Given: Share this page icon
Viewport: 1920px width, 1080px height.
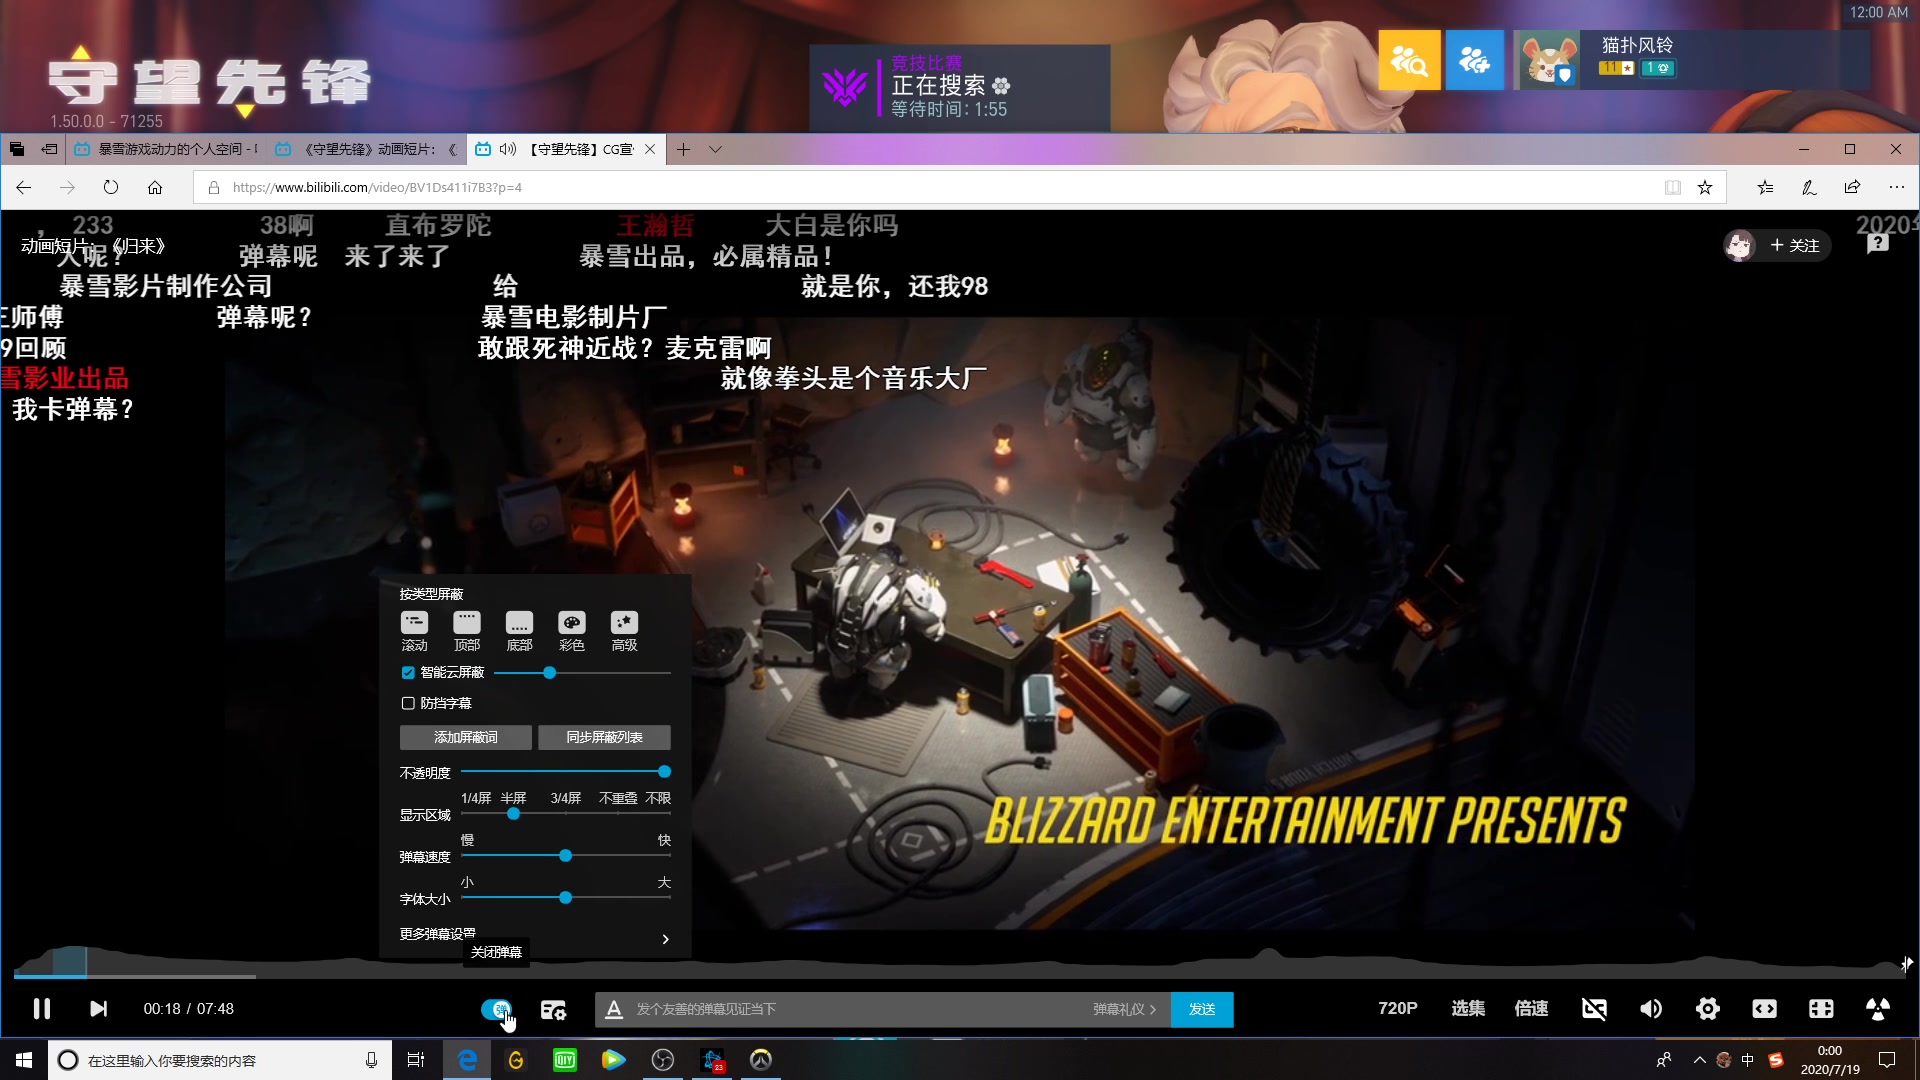Looking at the screenshot, I should click(1852, 187).
